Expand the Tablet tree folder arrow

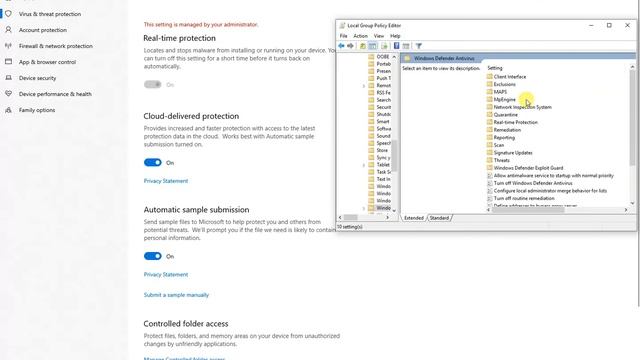(x=364, y=165)
